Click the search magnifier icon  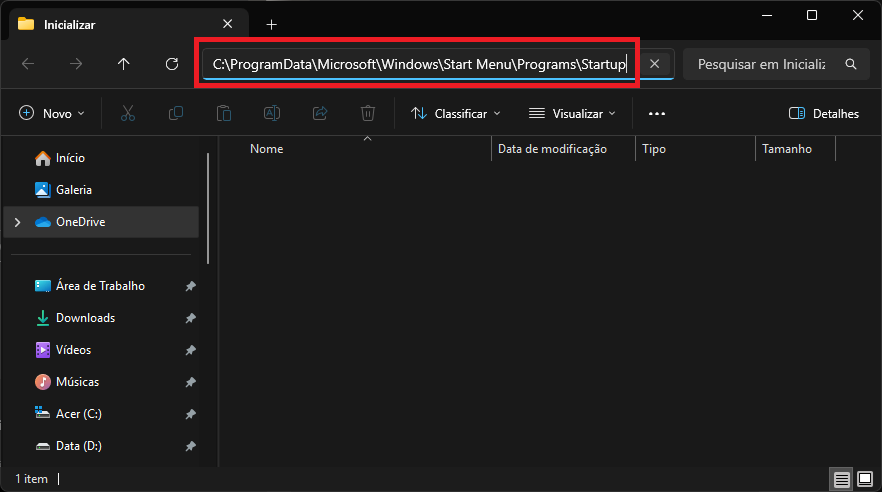[851, 64]
